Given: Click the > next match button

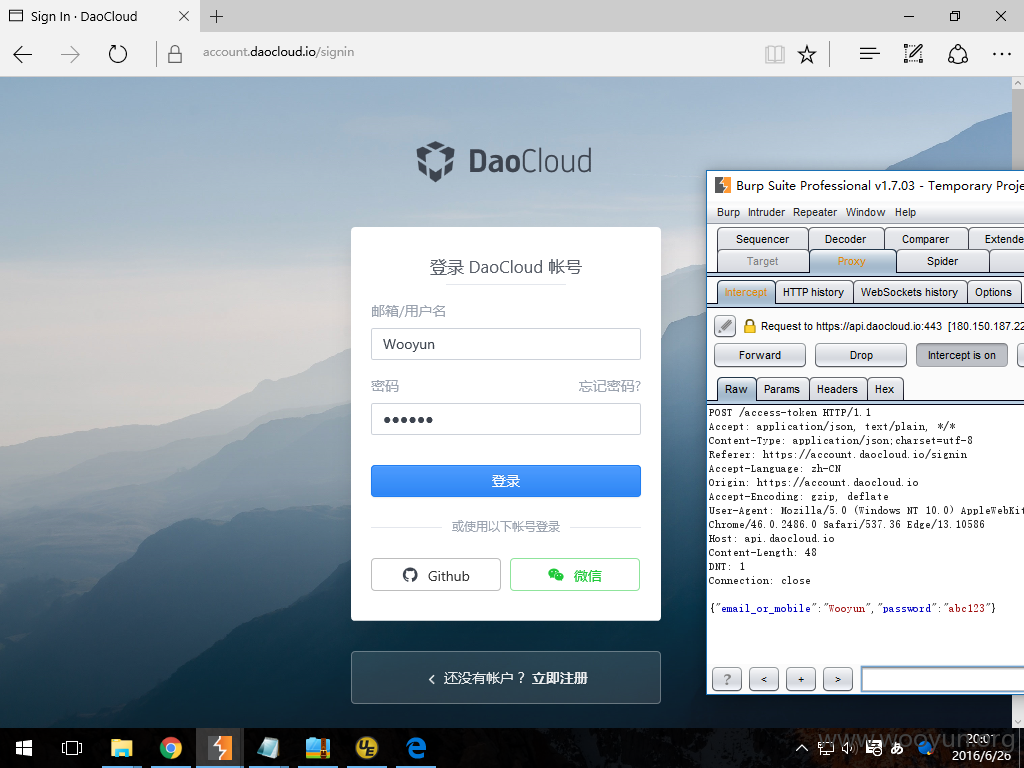Looking at the screenshot, I should [x=838, y=679].
